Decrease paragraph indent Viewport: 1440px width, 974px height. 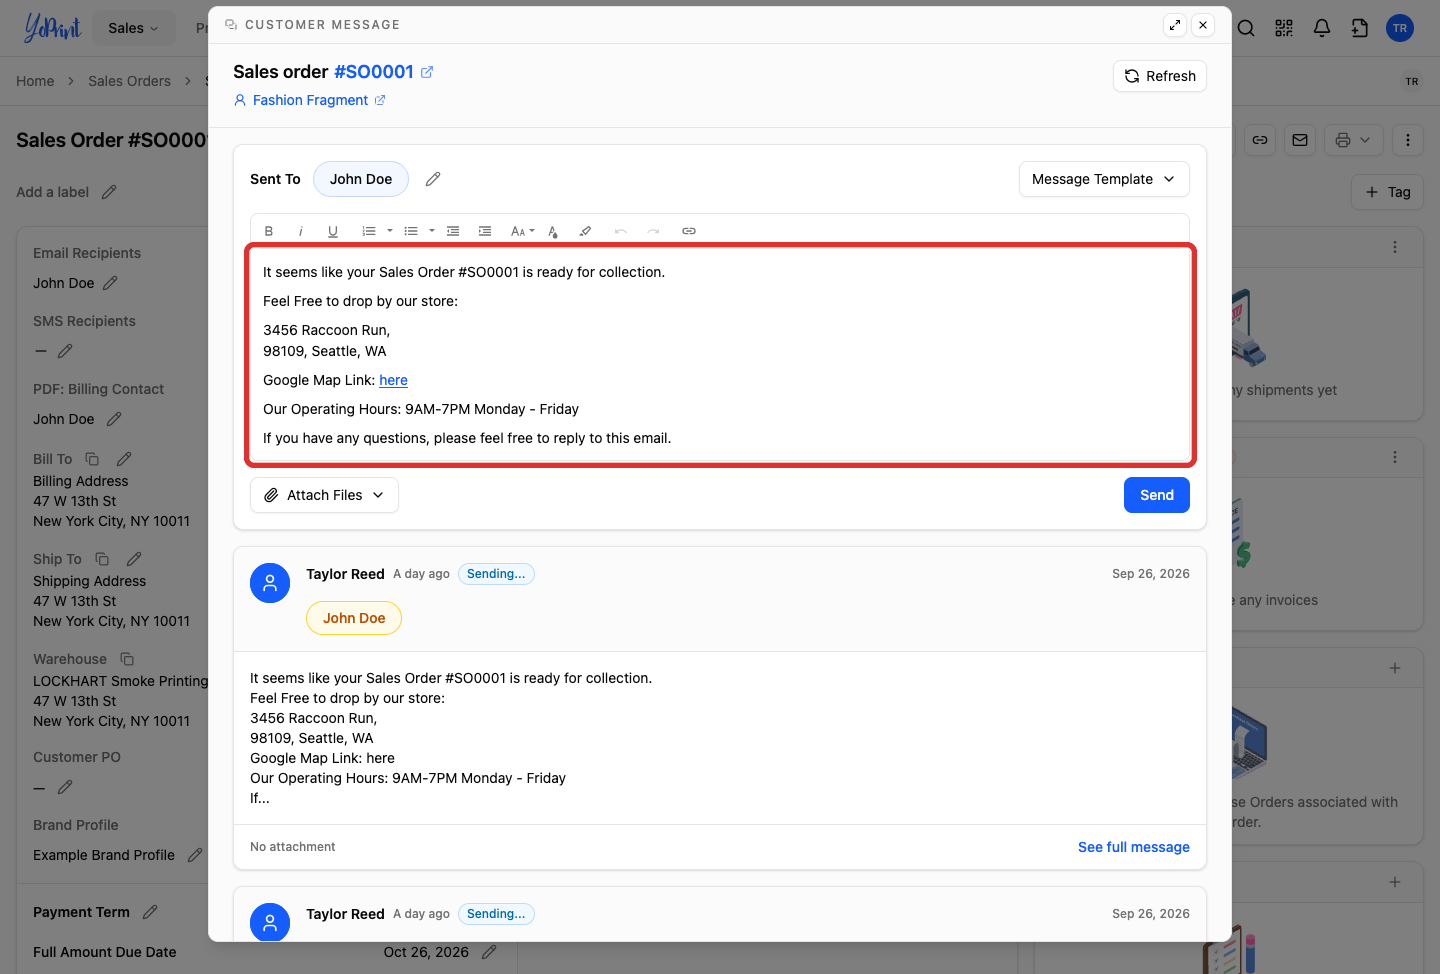(x=453, y=231)
